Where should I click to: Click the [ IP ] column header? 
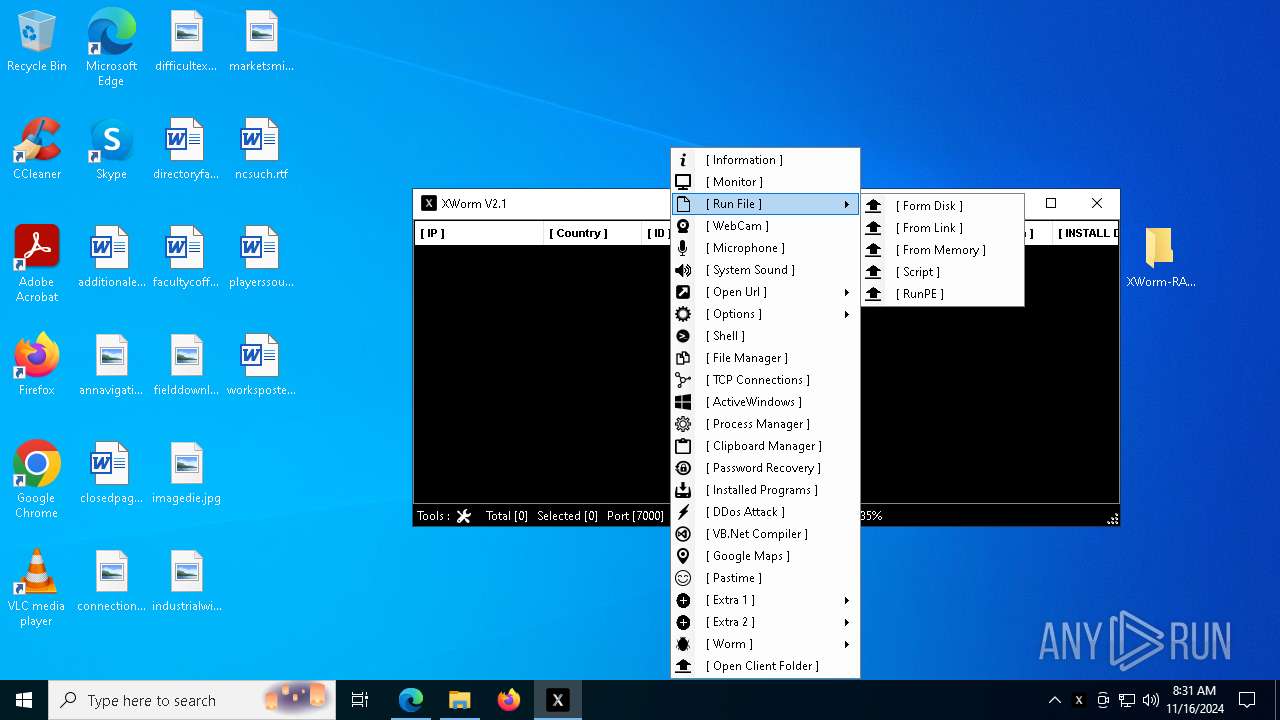[x=479, y=233]
